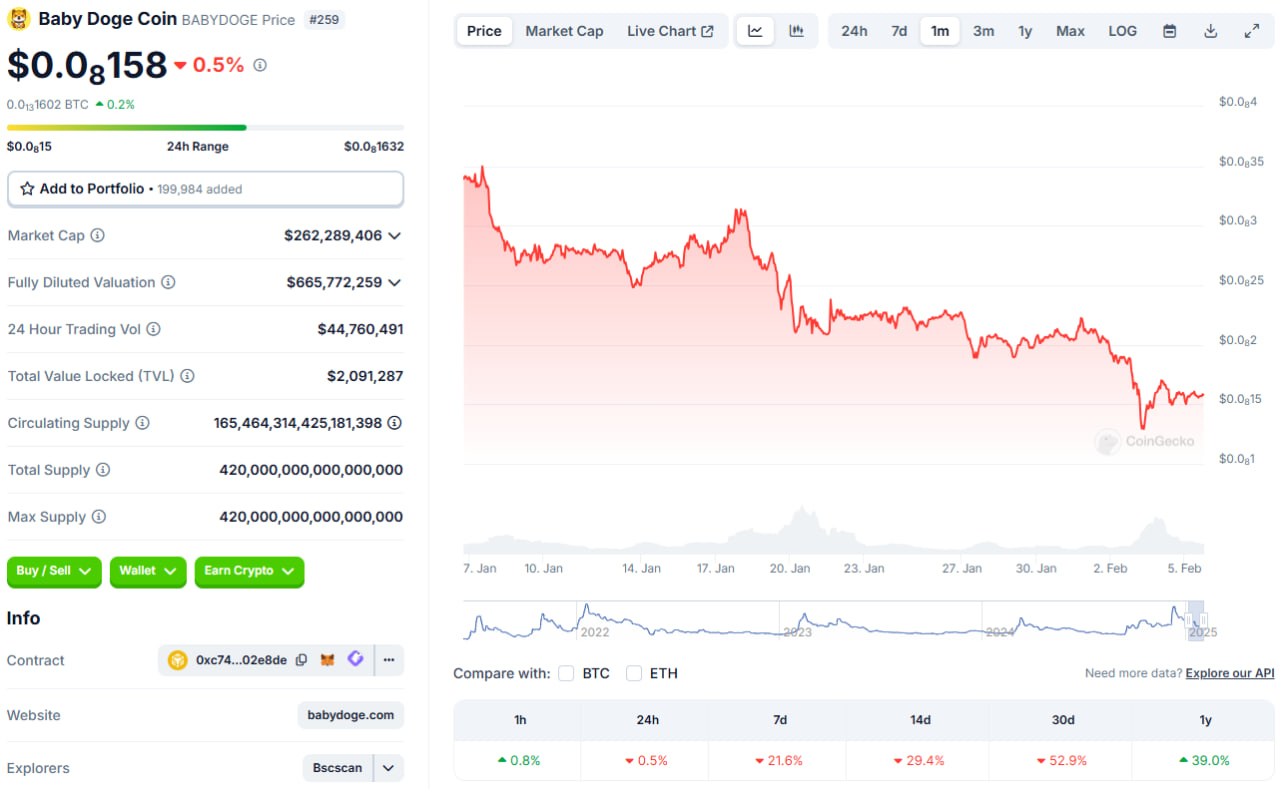Show Total Value Locked info icon
The image size is (1280, 789).
click(x=187, y=376)
